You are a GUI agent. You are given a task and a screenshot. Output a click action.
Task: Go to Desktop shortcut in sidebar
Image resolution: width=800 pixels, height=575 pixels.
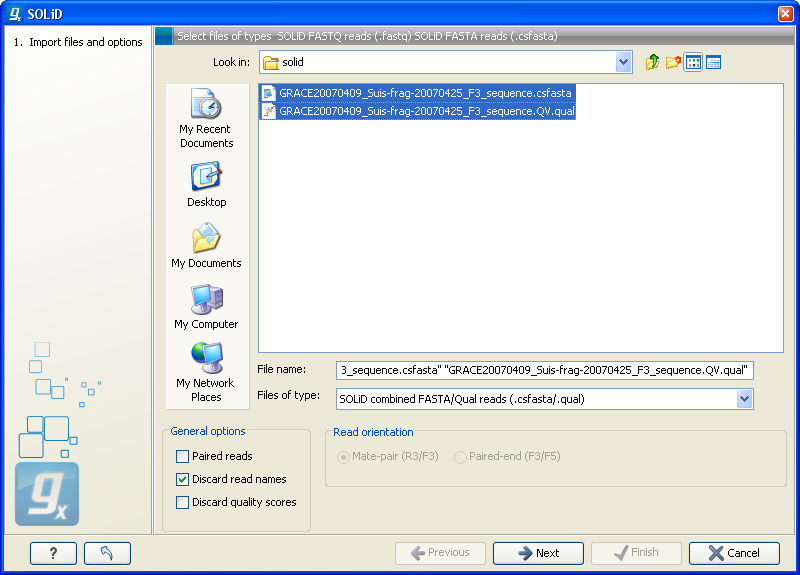pos(206,185)
